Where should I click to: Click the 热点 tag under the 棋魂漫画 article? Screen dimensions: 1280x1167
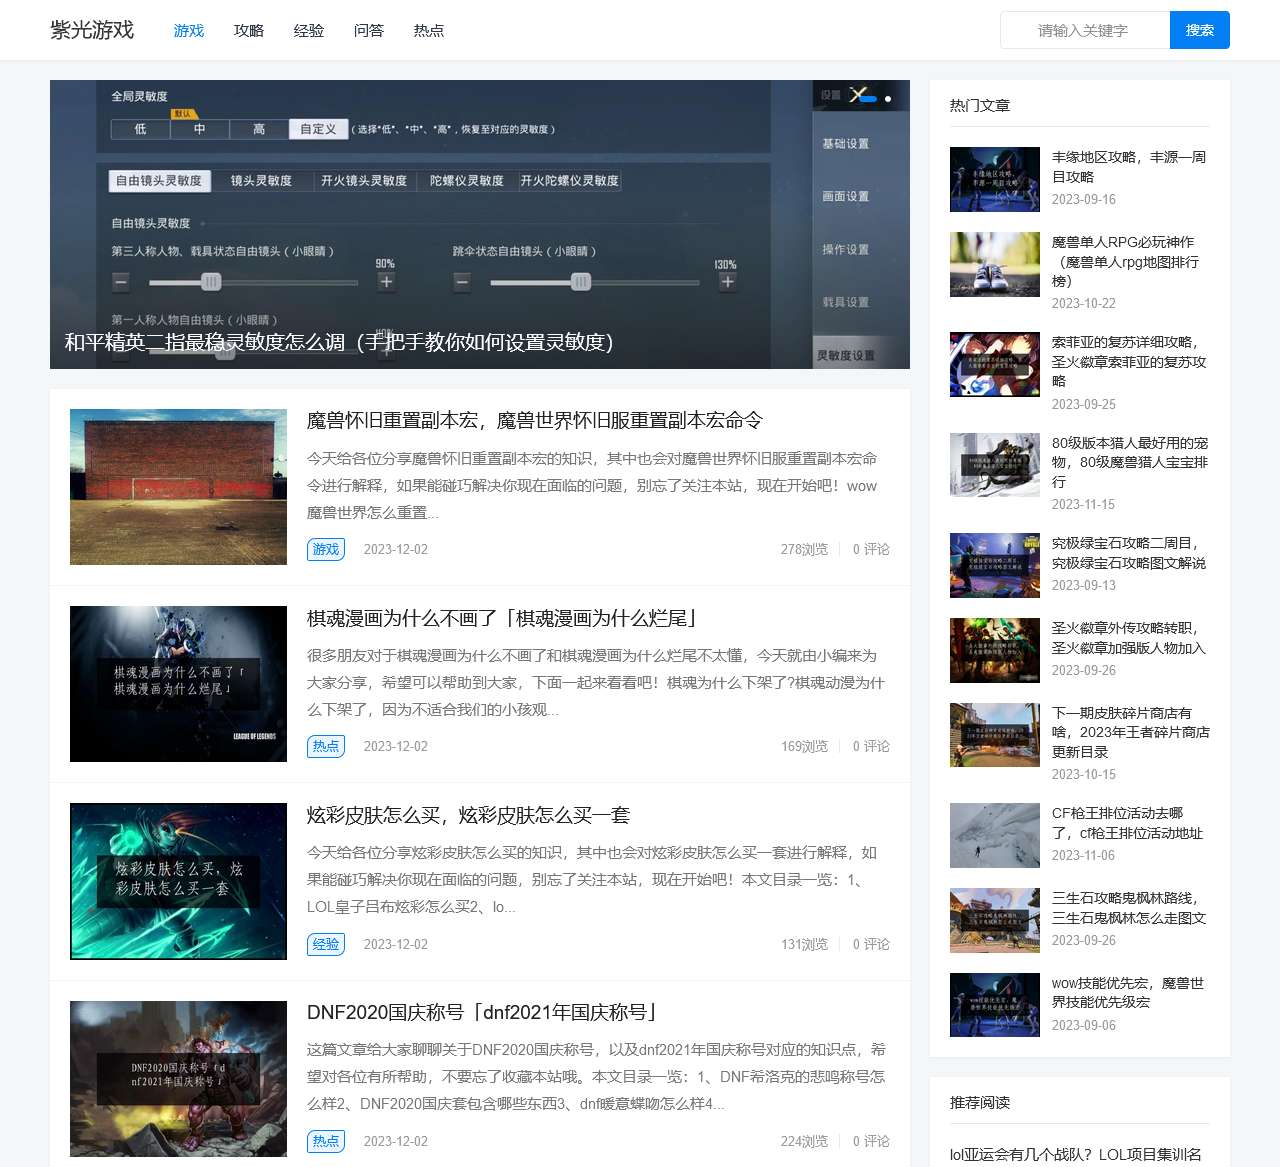click(326, 746)
